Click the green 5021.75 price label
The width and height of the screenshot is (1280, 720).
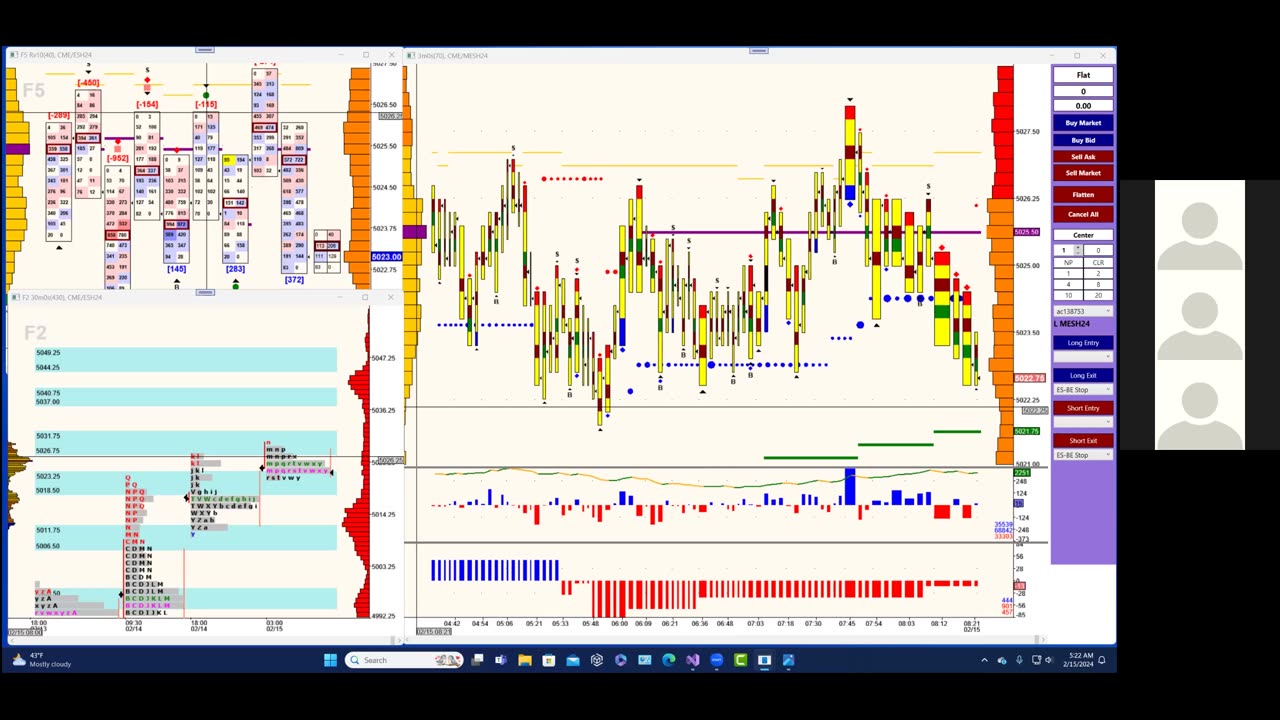click(1026, 431)
